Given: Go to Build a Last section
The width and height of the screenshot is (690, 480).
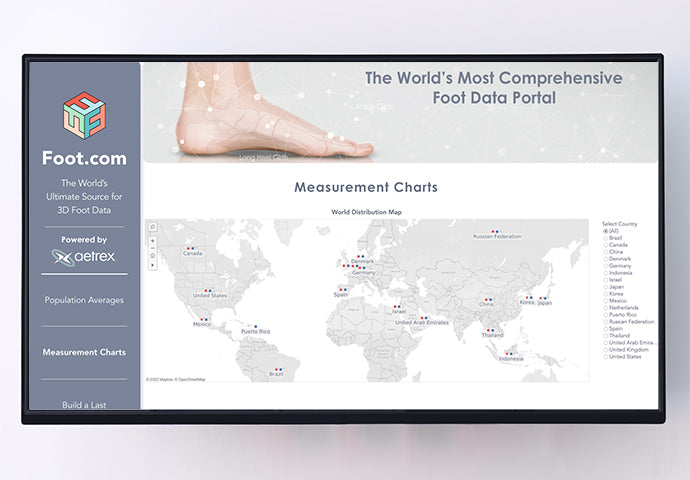Looking at the screenshot, I should (84, 404).
